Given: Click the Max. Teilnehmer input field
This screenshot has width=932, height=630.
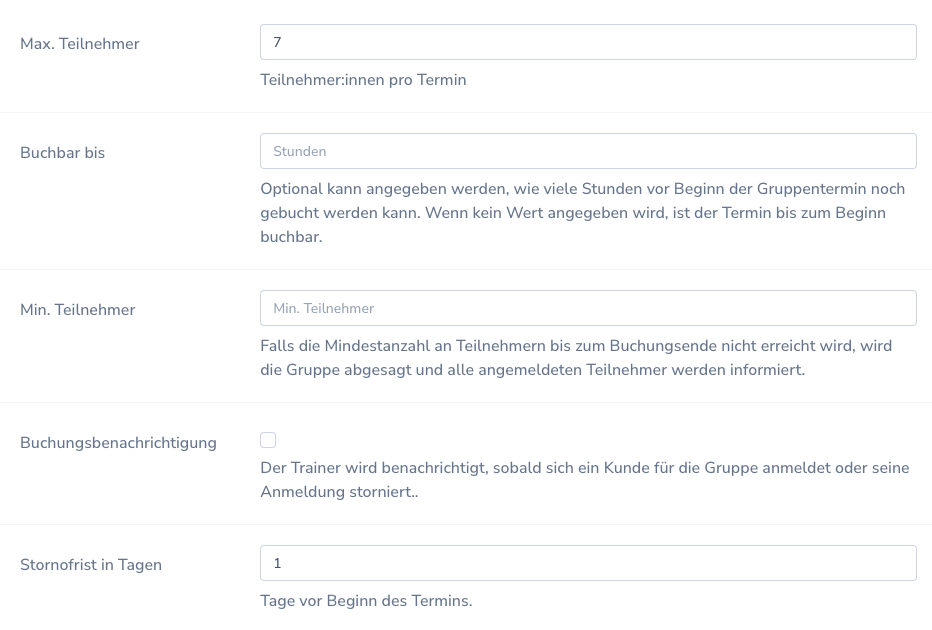Looking at the screenshot, I should coord(588,42).
